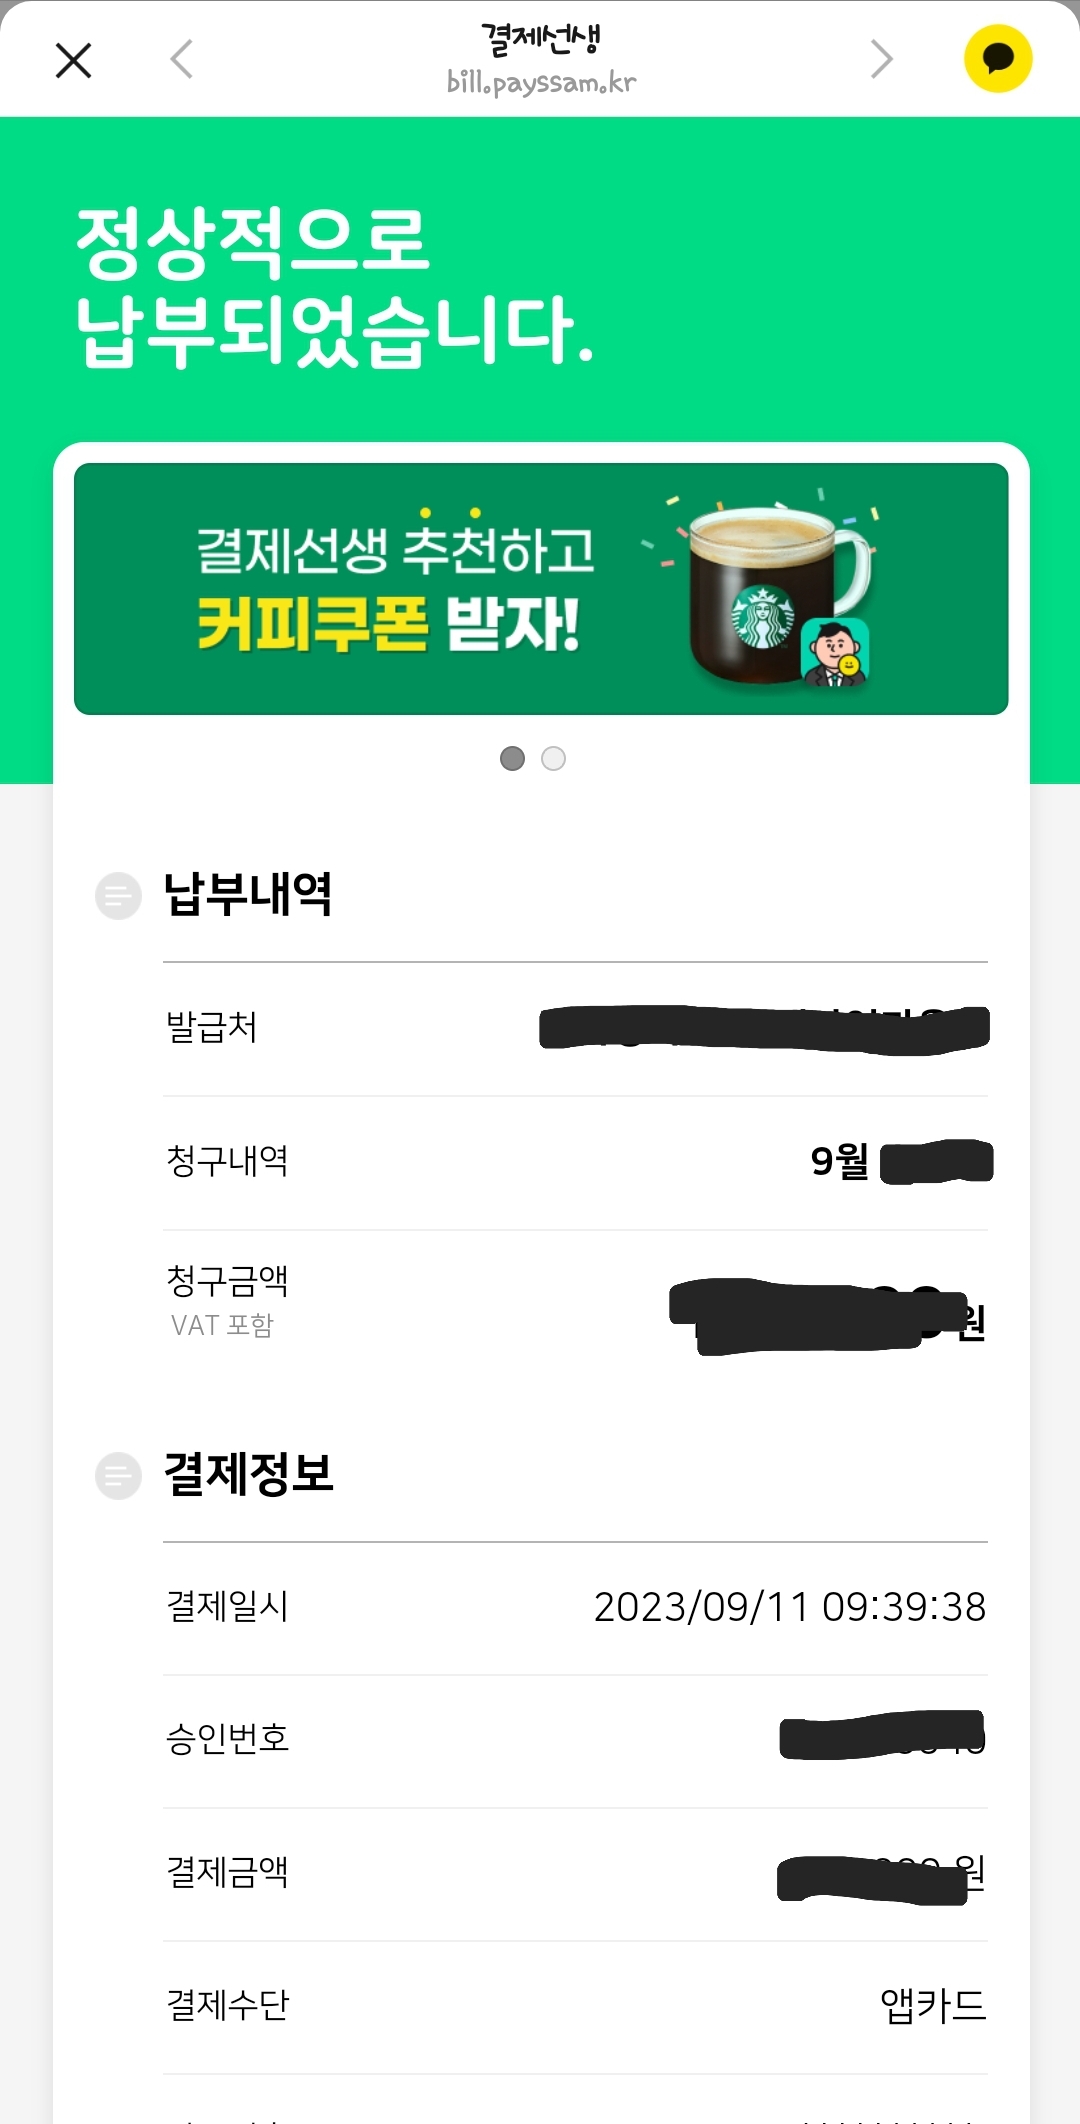Open the yellow KakaoTalk chat bubble icon
The height and width of the screenshot is (2124, 1080).
(997, 59)
